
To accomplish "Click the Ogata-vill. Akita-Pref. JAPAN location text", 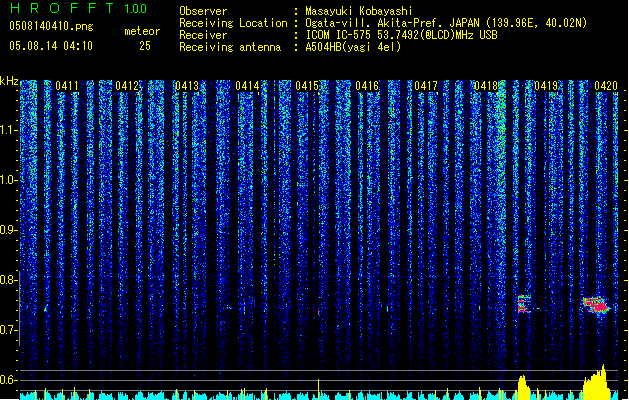I will 446,23.
